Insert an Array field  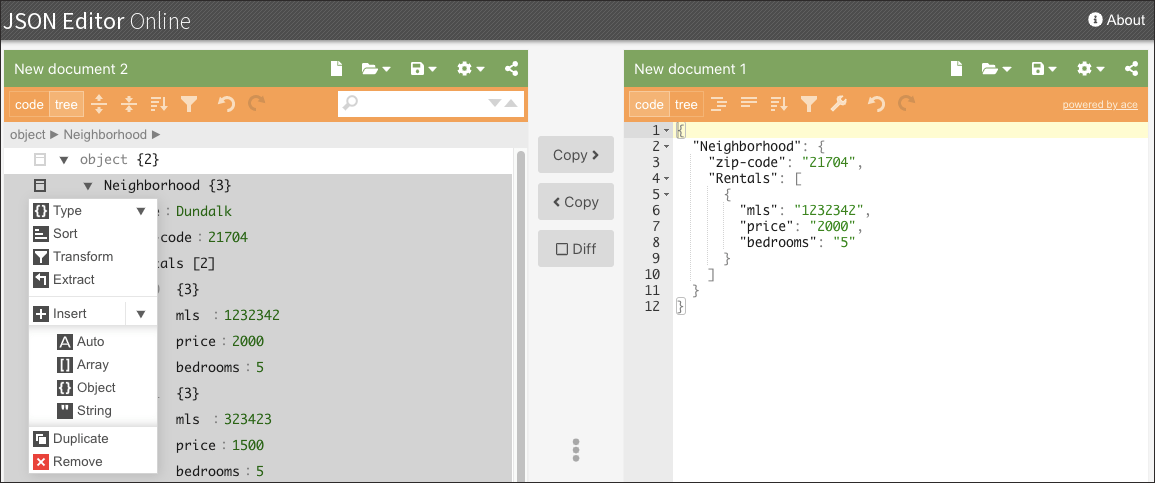(x=93, y=364)
